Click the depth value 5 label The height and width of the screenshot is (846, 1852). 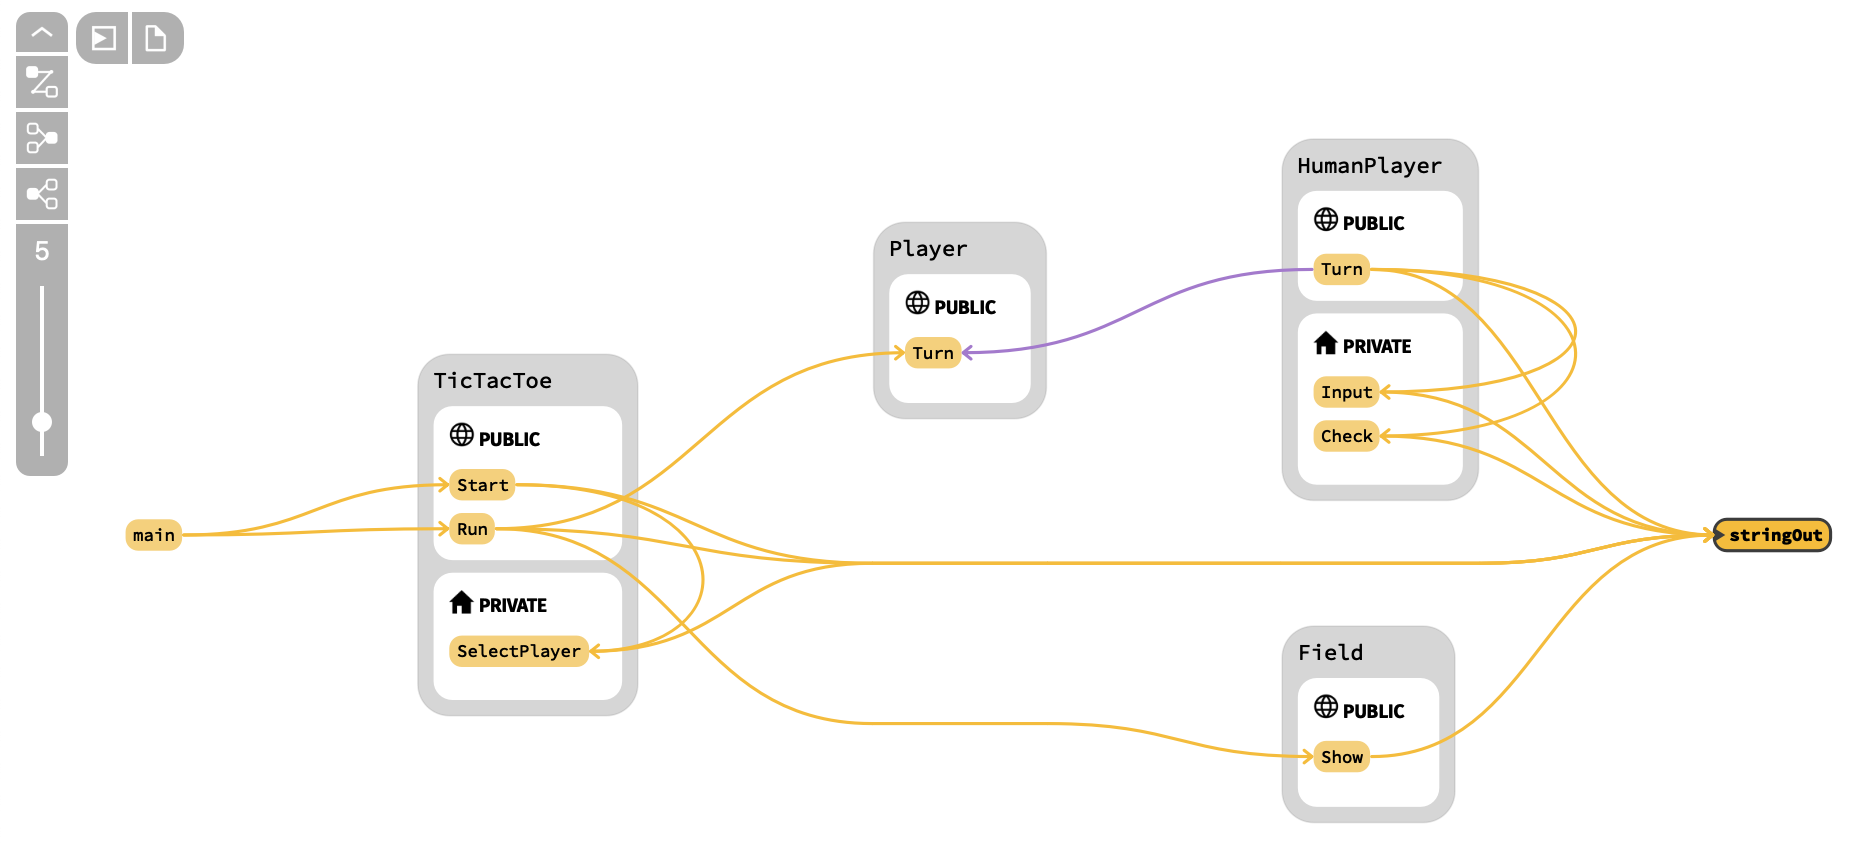(x=42, y=251)
